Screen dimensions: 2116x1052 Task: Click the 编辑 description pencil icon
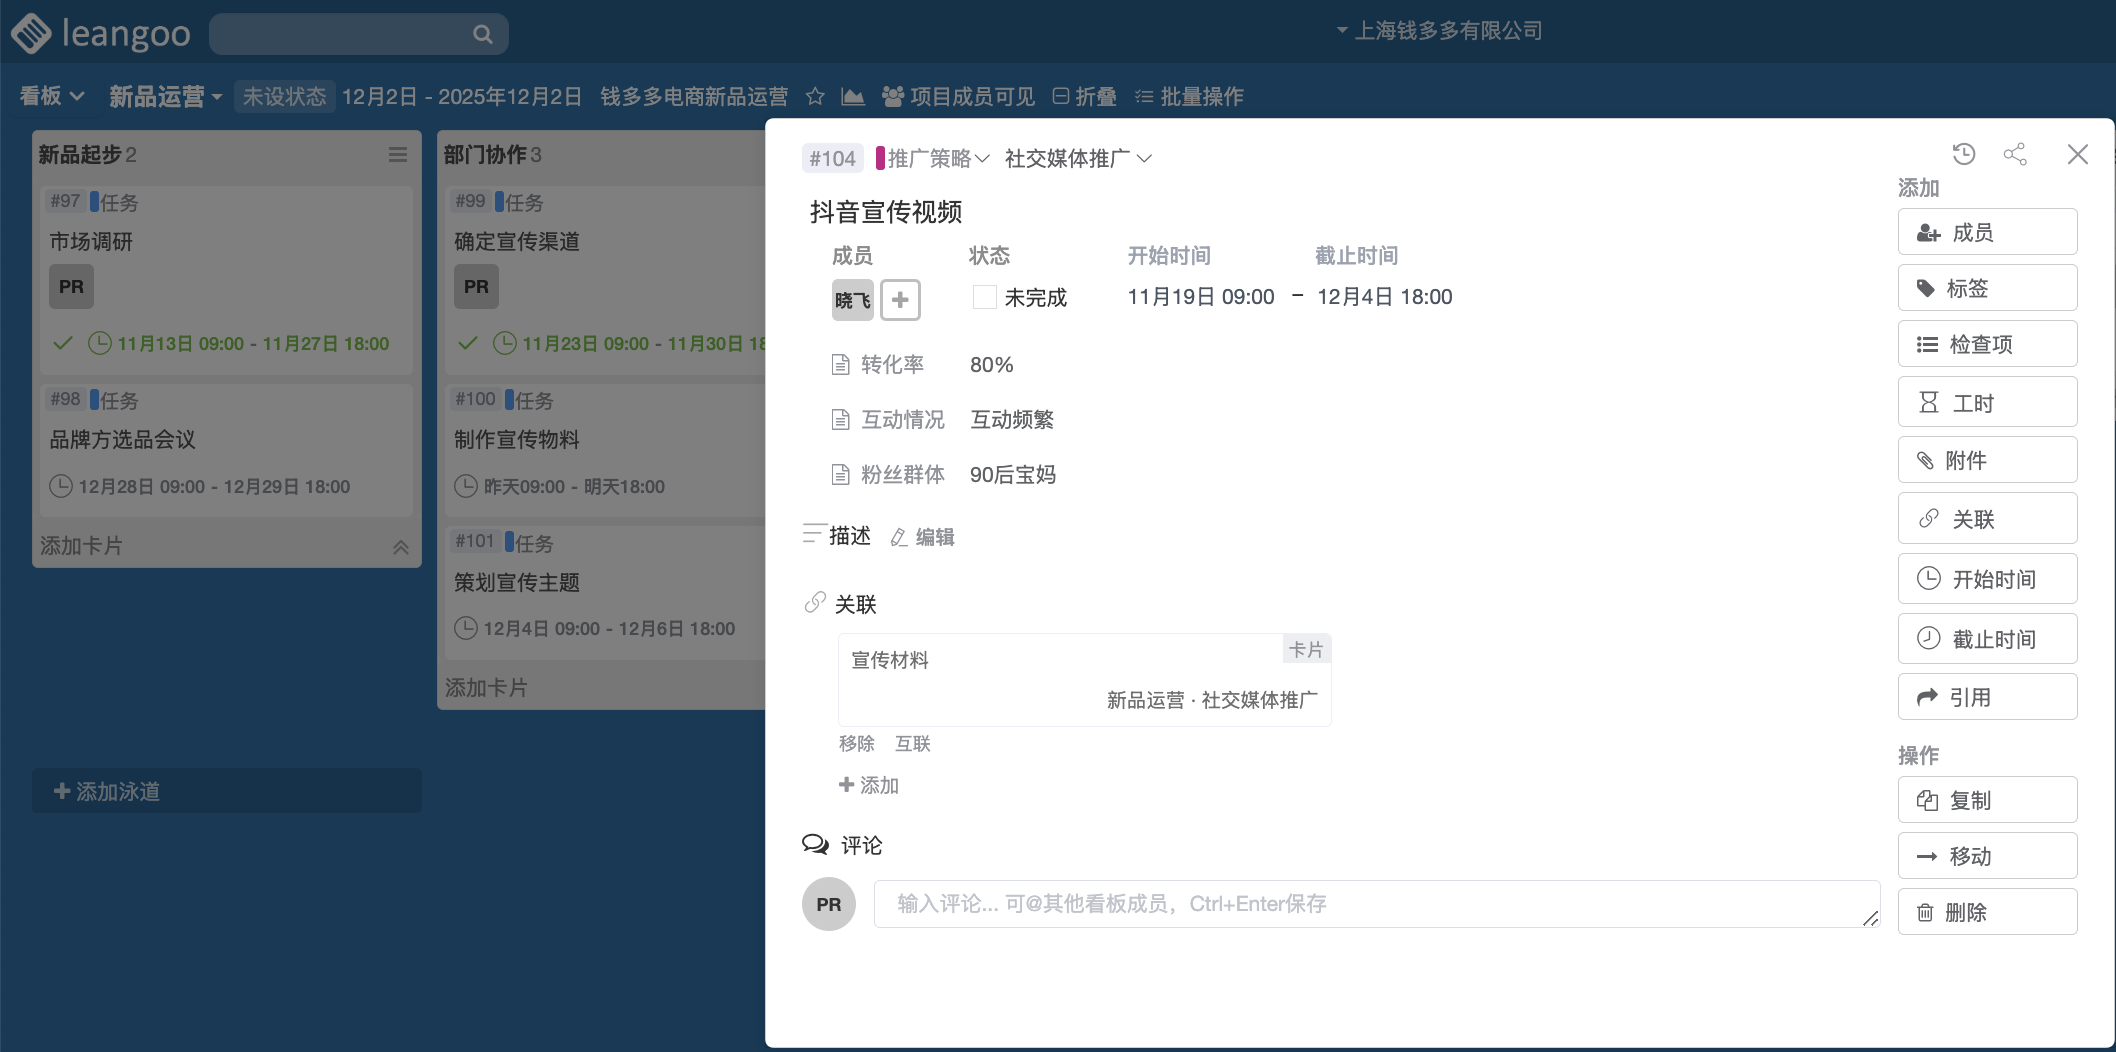pyautogui.click(x=899, y=538)
